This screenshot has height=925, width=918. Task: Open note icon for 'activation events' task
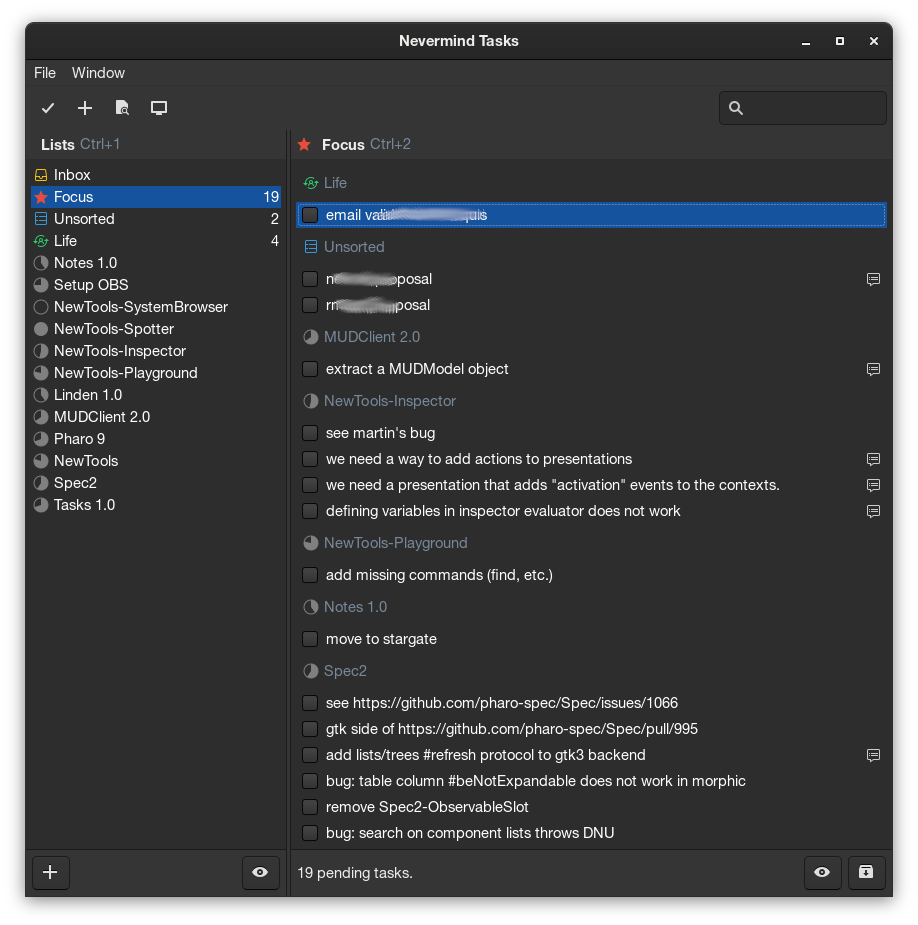(x=873, y=485)
